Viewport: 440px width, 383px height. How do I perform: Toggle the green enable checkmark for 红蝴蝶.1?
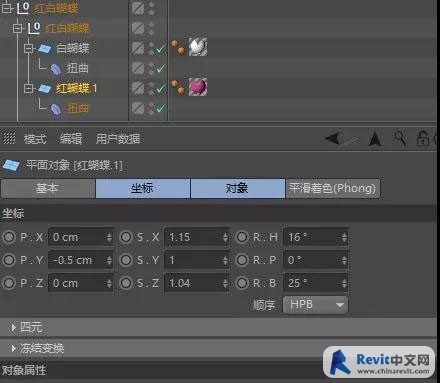pos(161,89)
